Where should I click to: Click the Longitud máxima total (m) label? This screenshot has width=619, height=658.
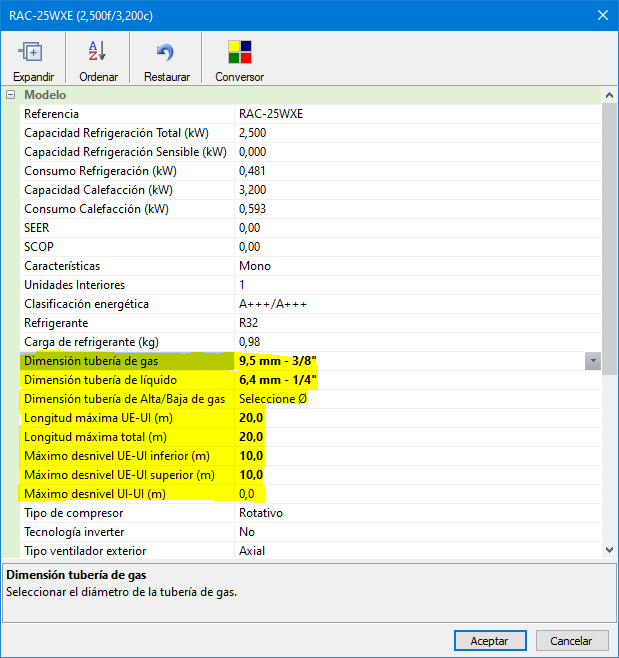[x=95, y=437]
